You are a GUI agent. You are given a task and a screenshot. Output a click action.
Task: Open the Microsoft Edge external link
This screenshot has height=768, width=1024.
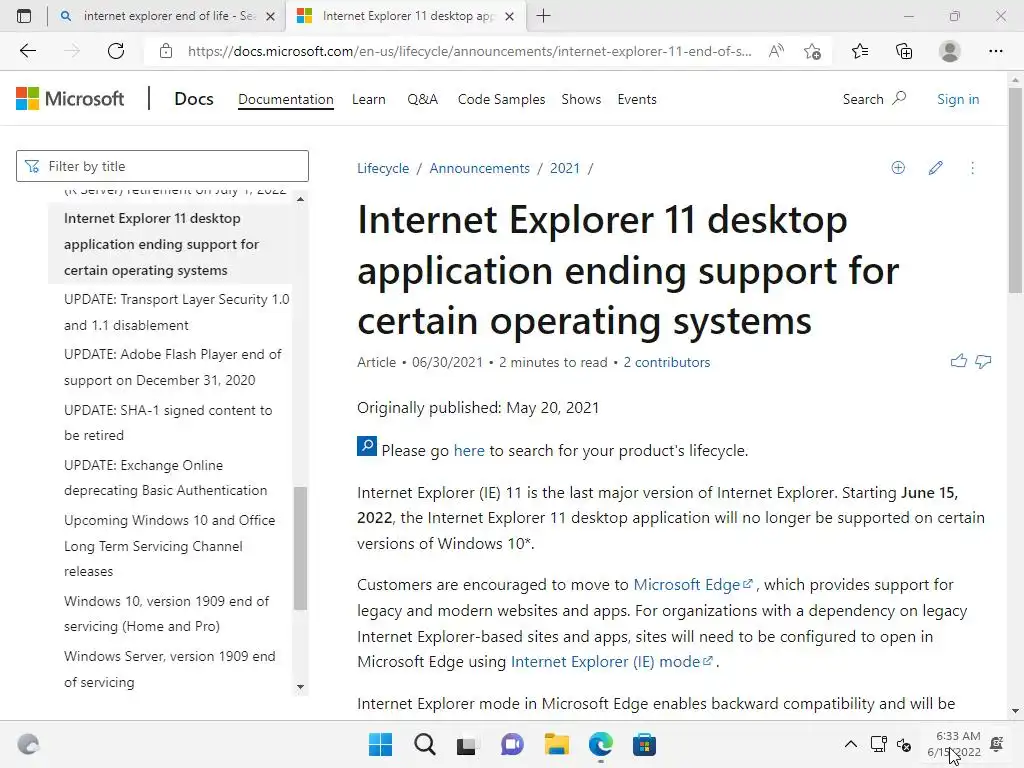pos(693,584)
